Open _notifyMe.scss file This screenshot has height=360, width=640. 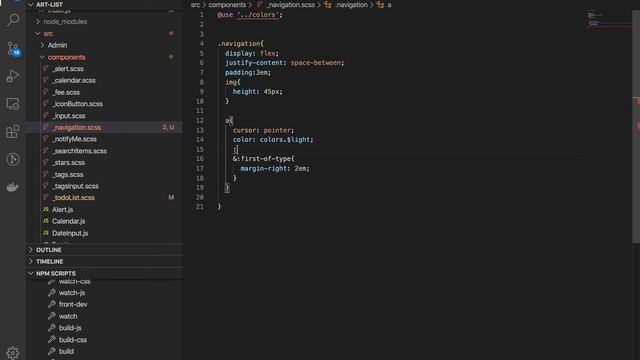(x=75, y=139)
